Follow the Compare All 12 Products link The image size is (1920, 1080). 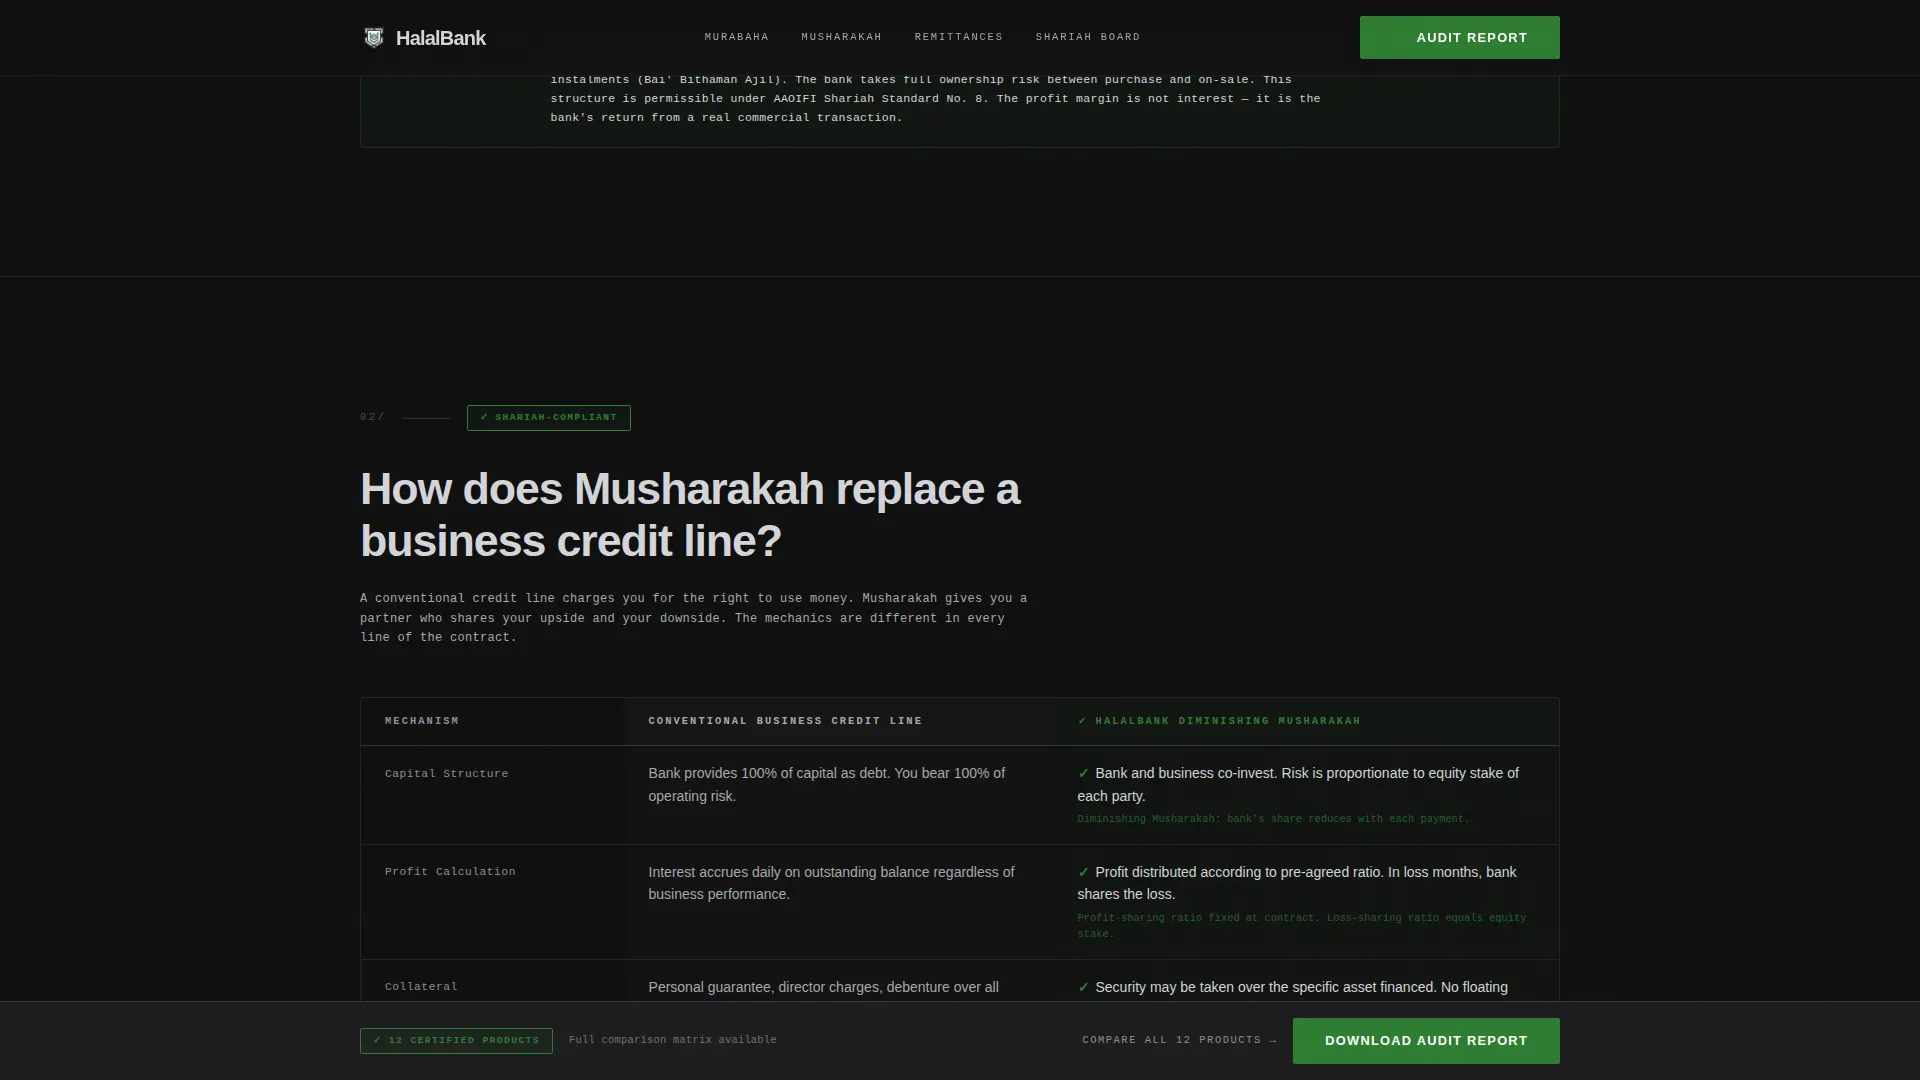pyautogui.click(x=1179, y=1040)
